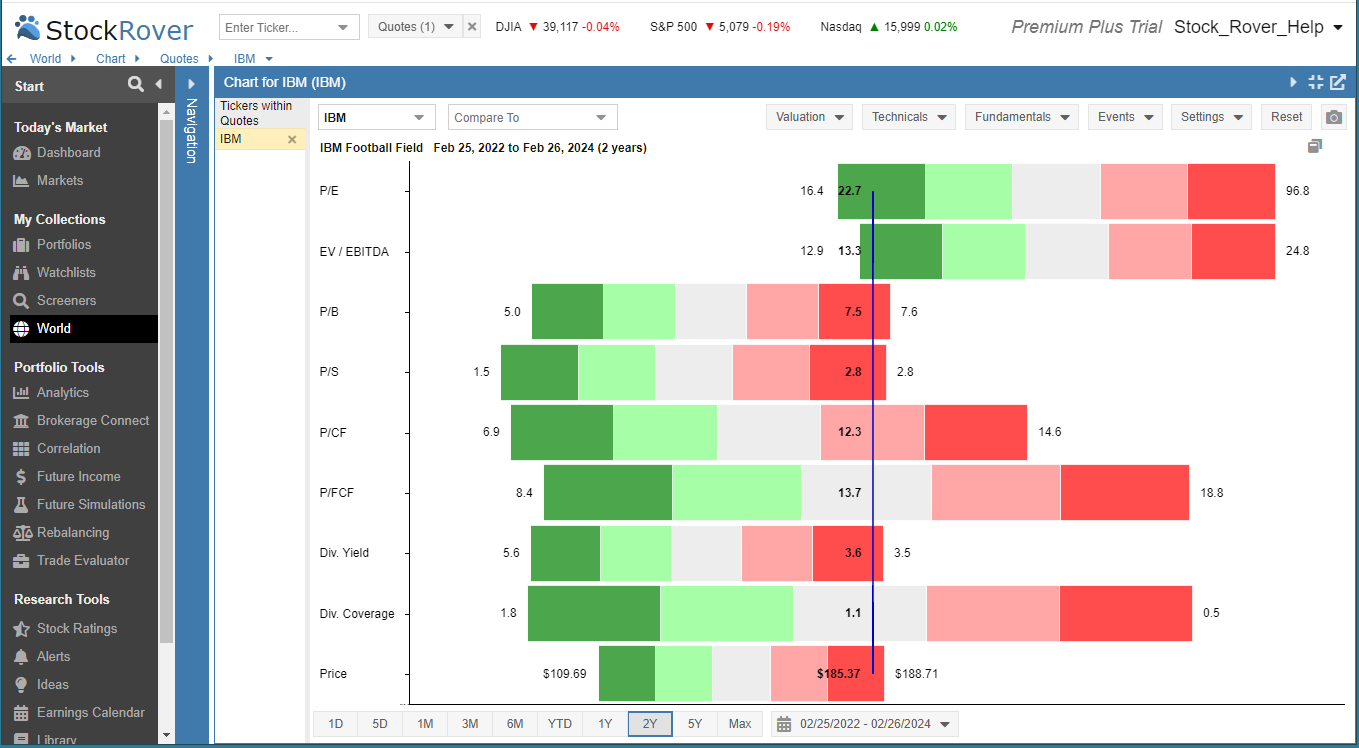Screen dimensions: 1359x748
Task: Open the chart Settings menu
Action: pyautogui.click(x=1211, y=117)
